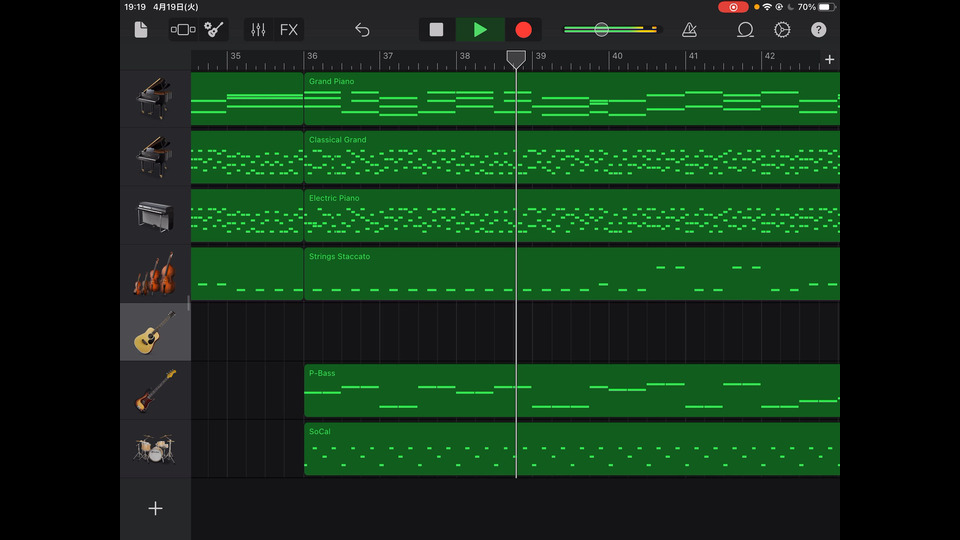The height and width of the screenshot is (540, 960).
Task: Start recording with the red Record button
Action: (x=523, y=30)
